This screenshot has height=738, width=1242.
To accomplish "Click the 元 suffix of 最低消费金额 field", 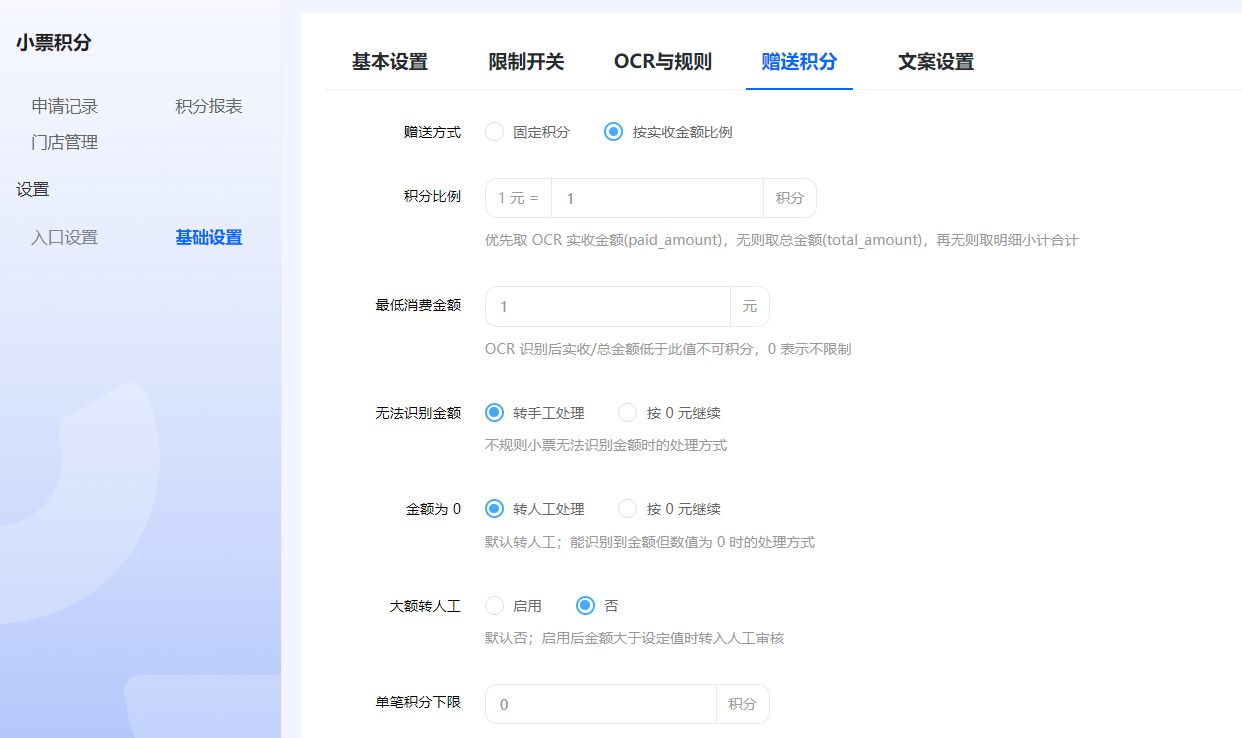I will [750, 306].
